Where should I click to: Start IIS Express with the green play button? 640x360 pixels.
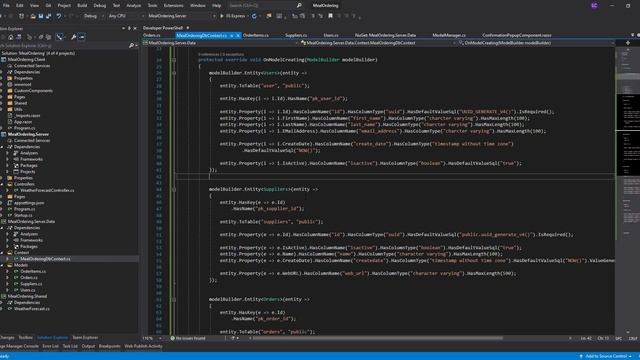tap(222, 16)
